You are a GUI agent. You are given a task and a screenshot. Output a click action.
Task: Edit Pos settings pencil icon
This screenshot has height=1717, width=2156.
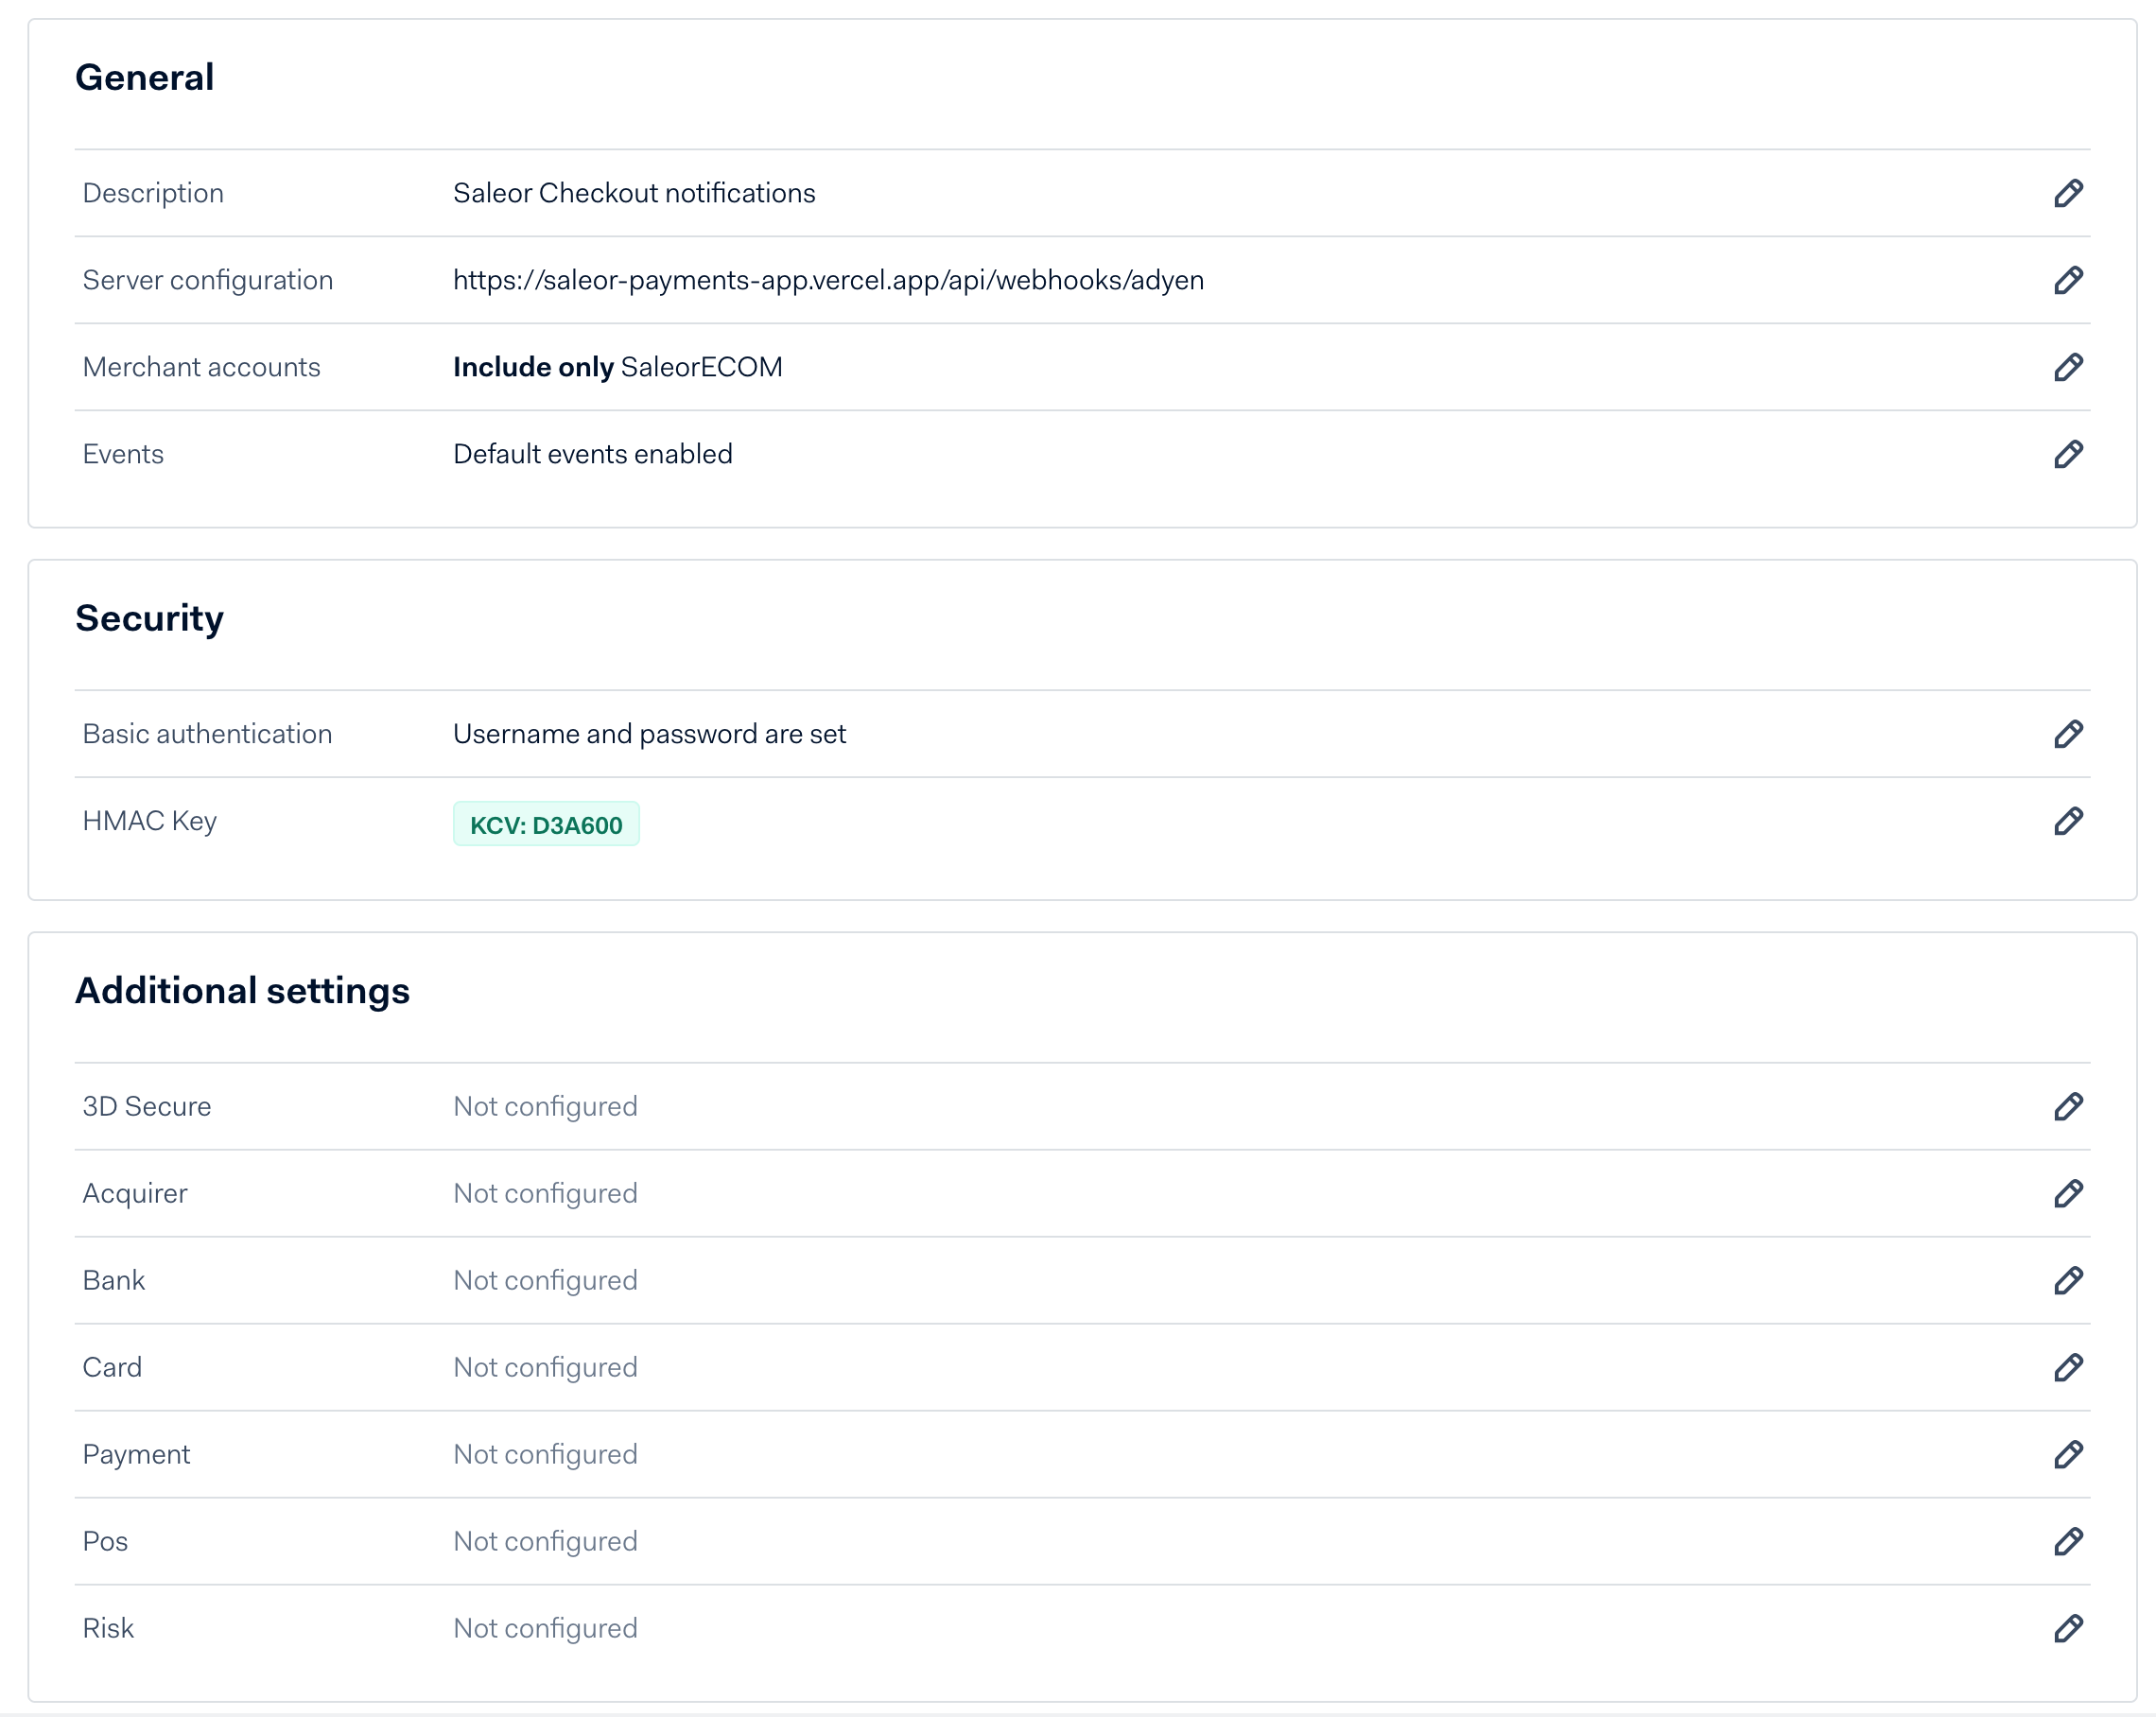2068,1541
